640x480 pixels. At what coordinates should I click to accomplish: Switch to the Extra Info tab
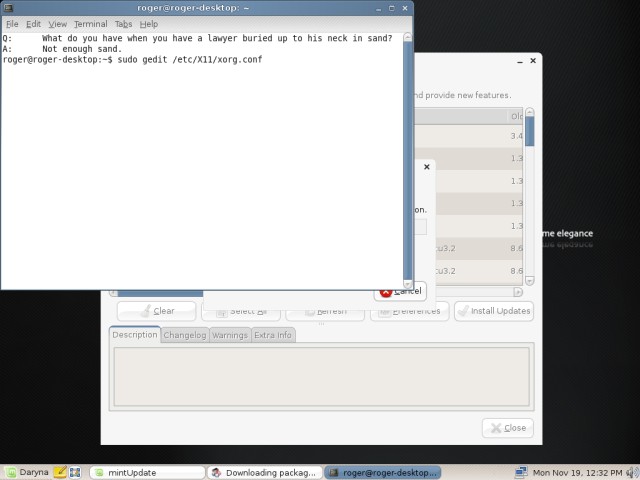point(273,336)
